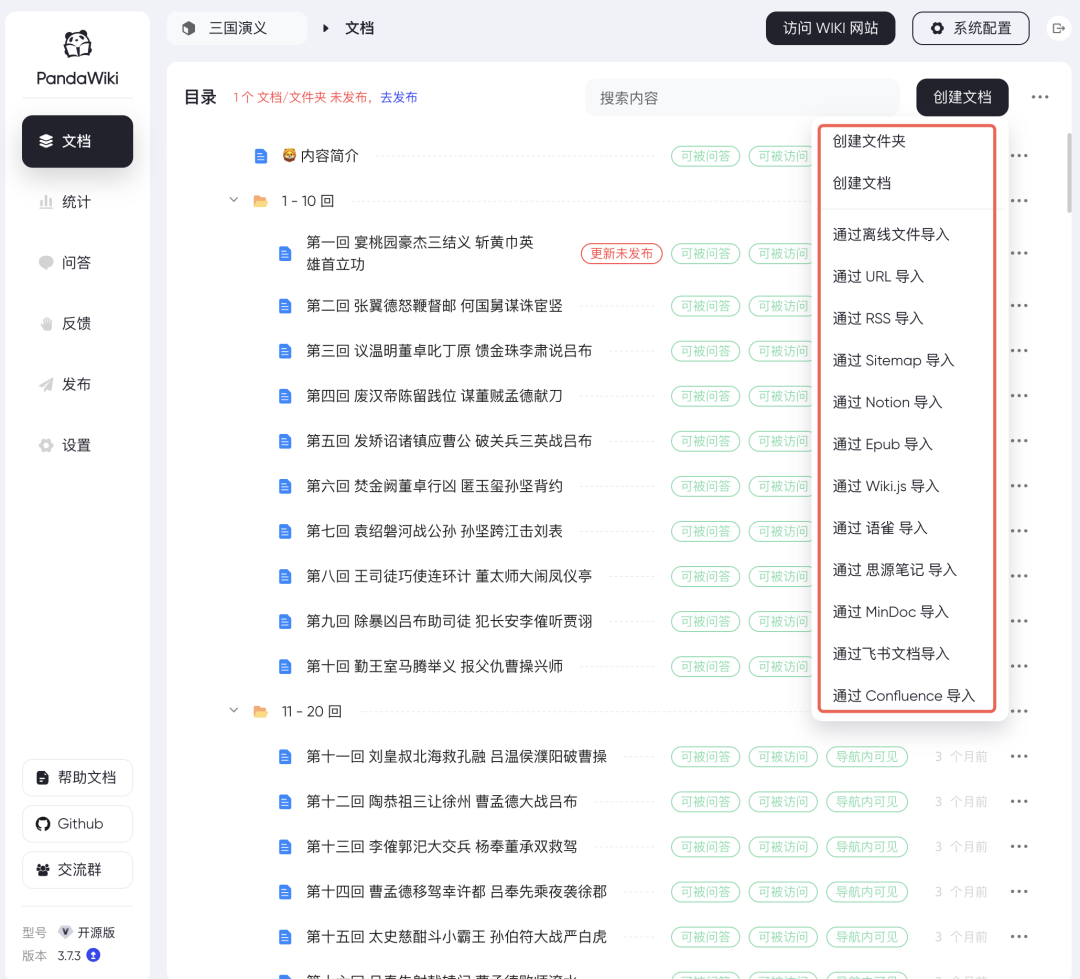The image size is (1080, 979).
Task: Choose 创建文件夹 from the open menu
Action: click(868, 141)
